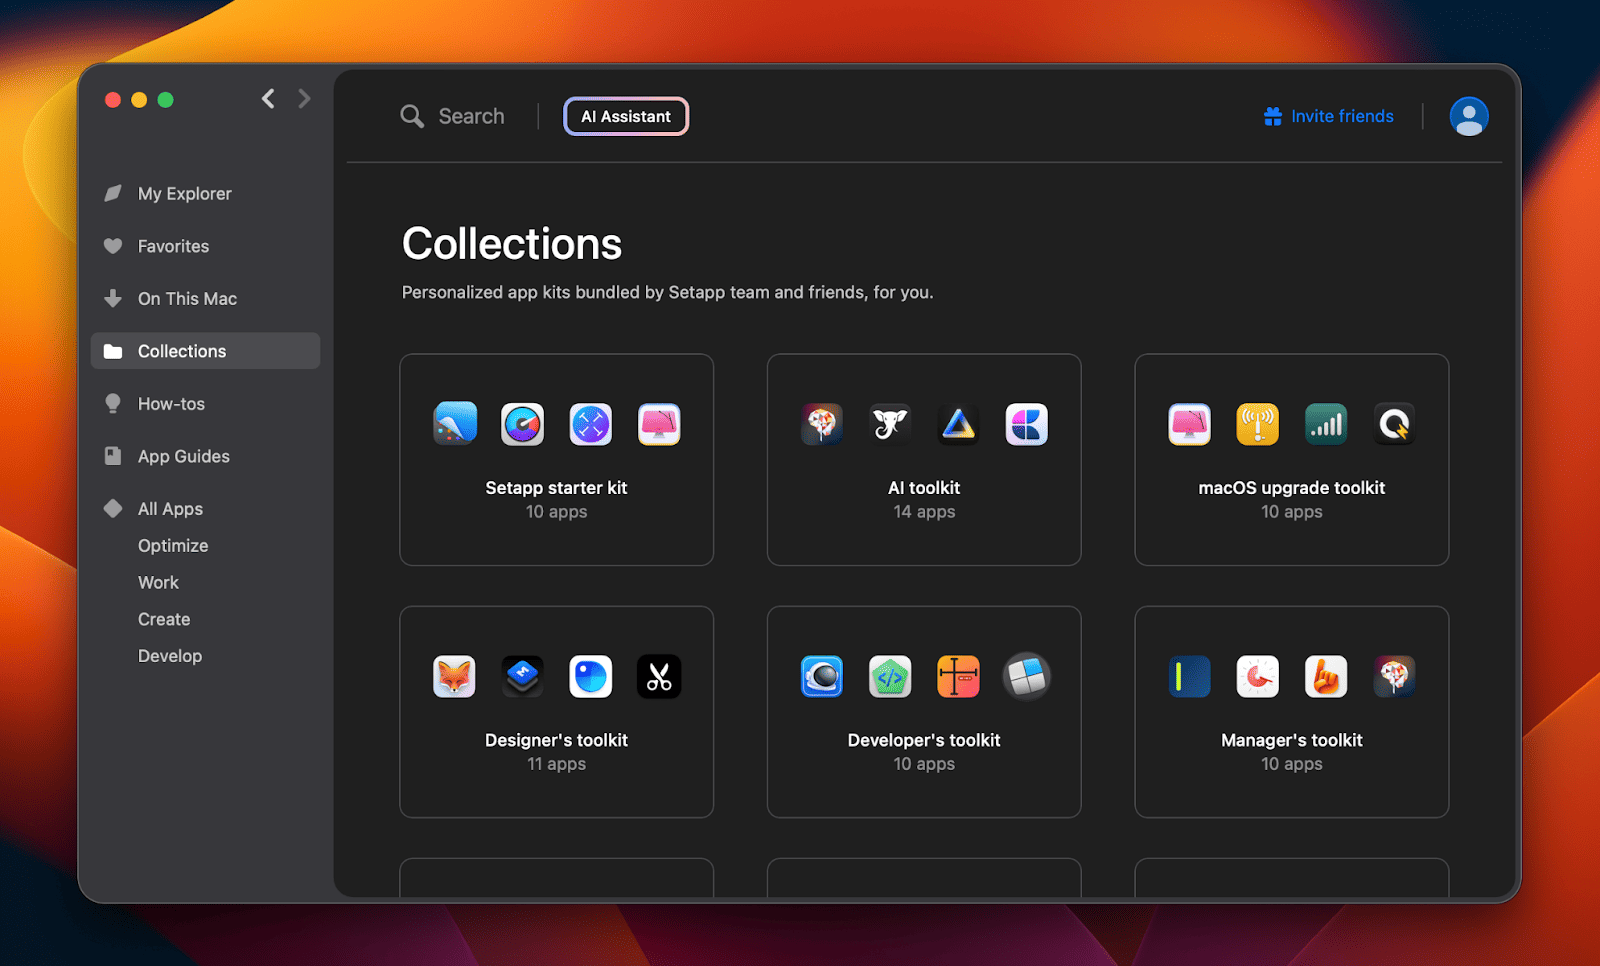Click the search magnifier icon
The height and width of the screenshot is (966, 1600).
(x=412, y=116)
